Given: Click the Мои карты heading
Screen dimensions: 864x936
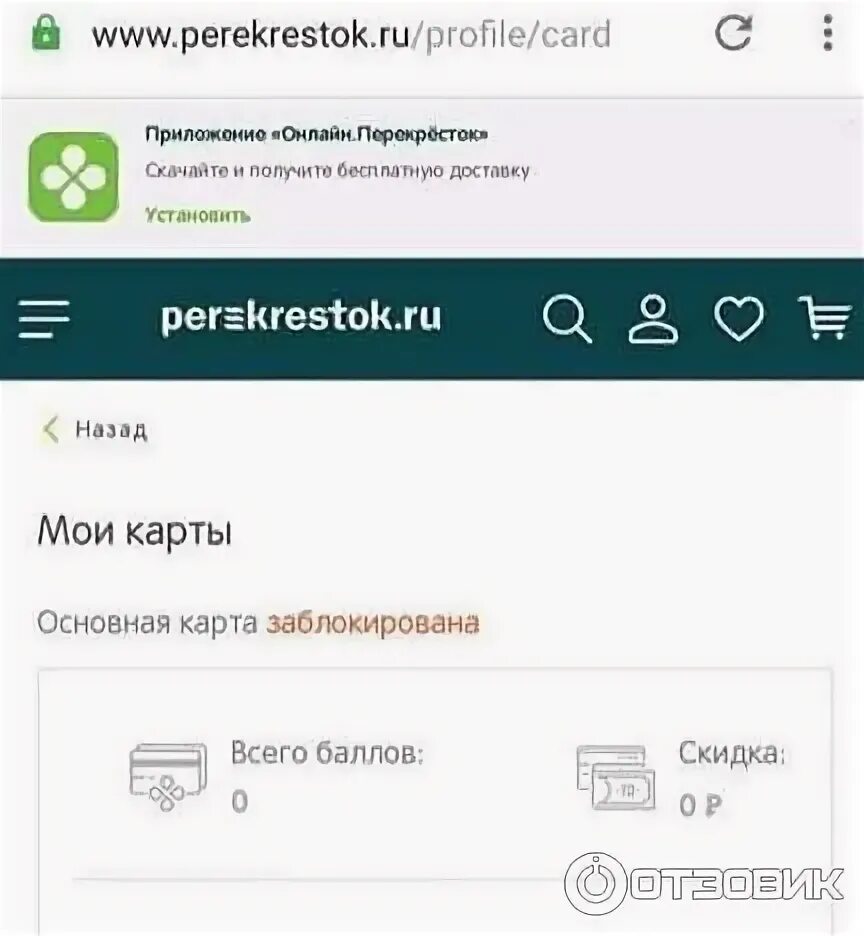Looking at the screenshot, I should (135, 531).
